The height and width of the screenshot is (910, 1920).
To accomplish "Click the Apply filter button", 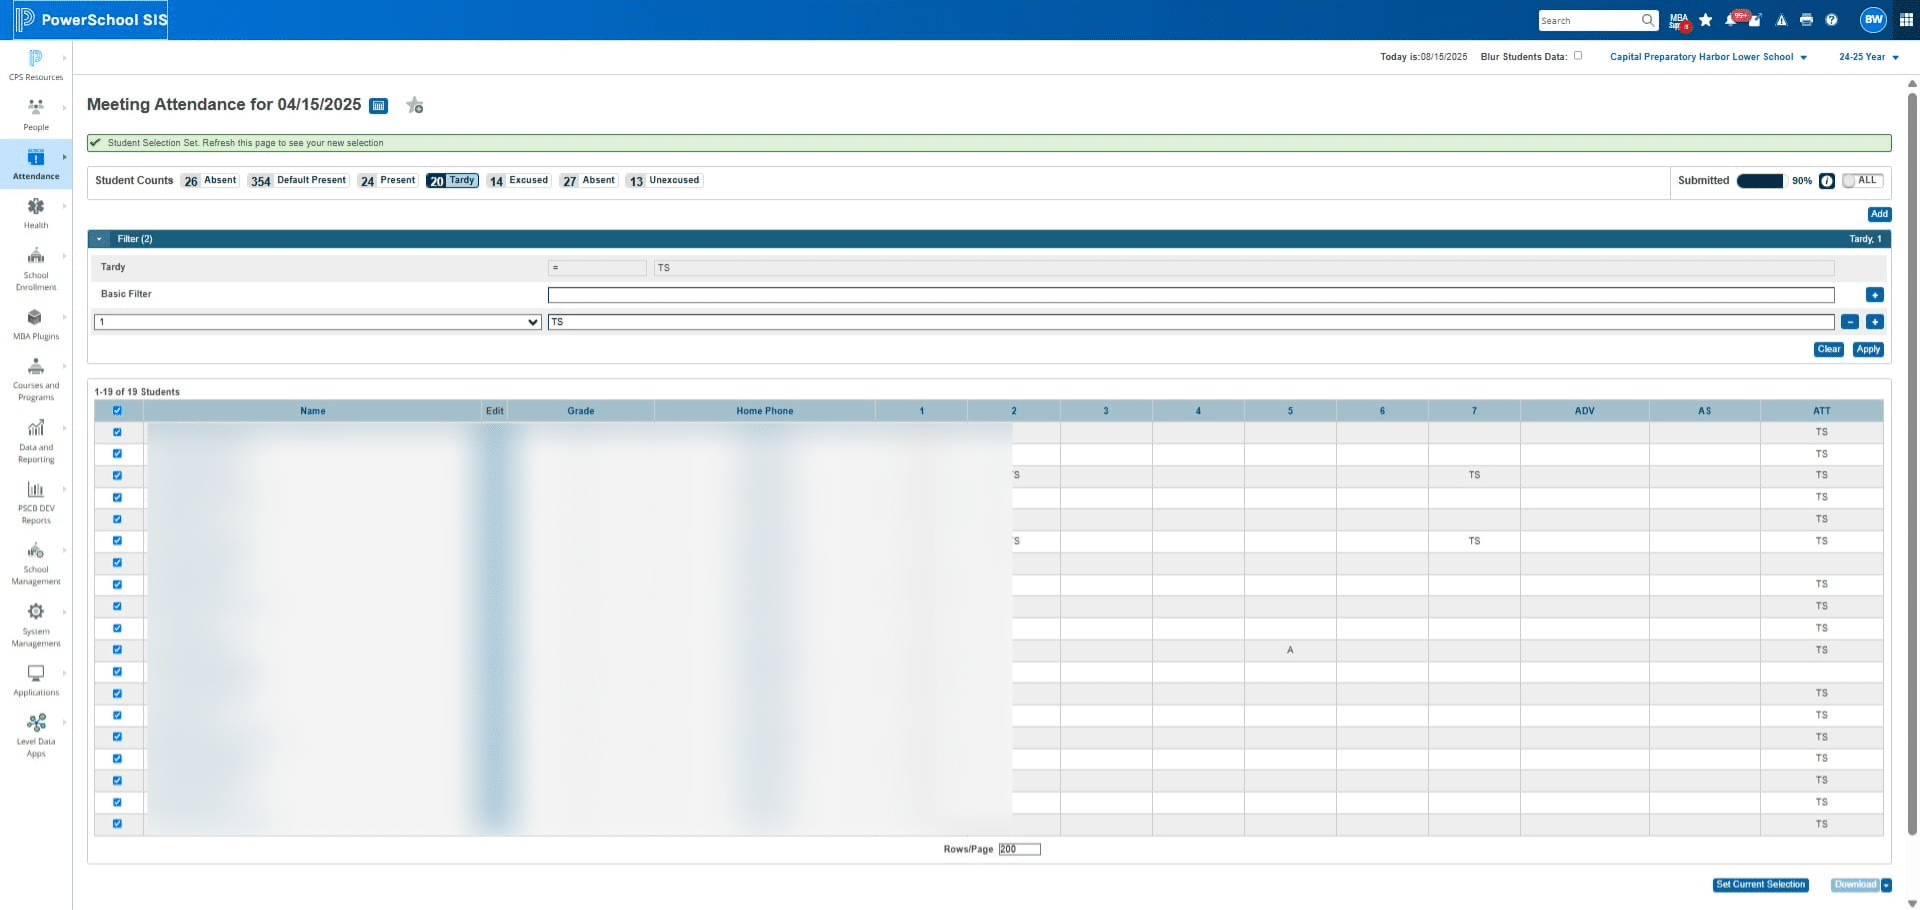I will [x=1868, y=349].
